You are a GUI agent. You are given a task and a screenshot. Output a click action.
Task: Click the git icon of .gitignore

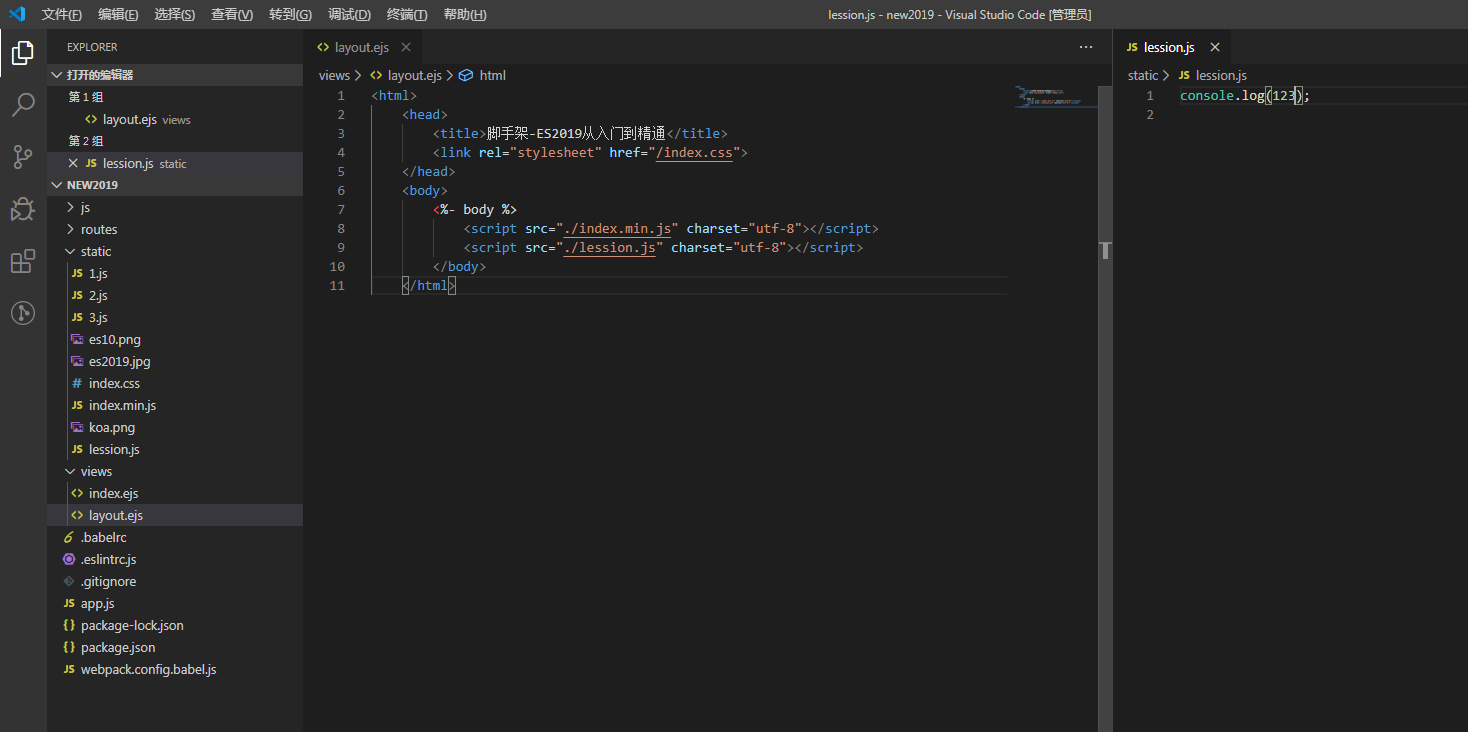[x=69, y=581]
